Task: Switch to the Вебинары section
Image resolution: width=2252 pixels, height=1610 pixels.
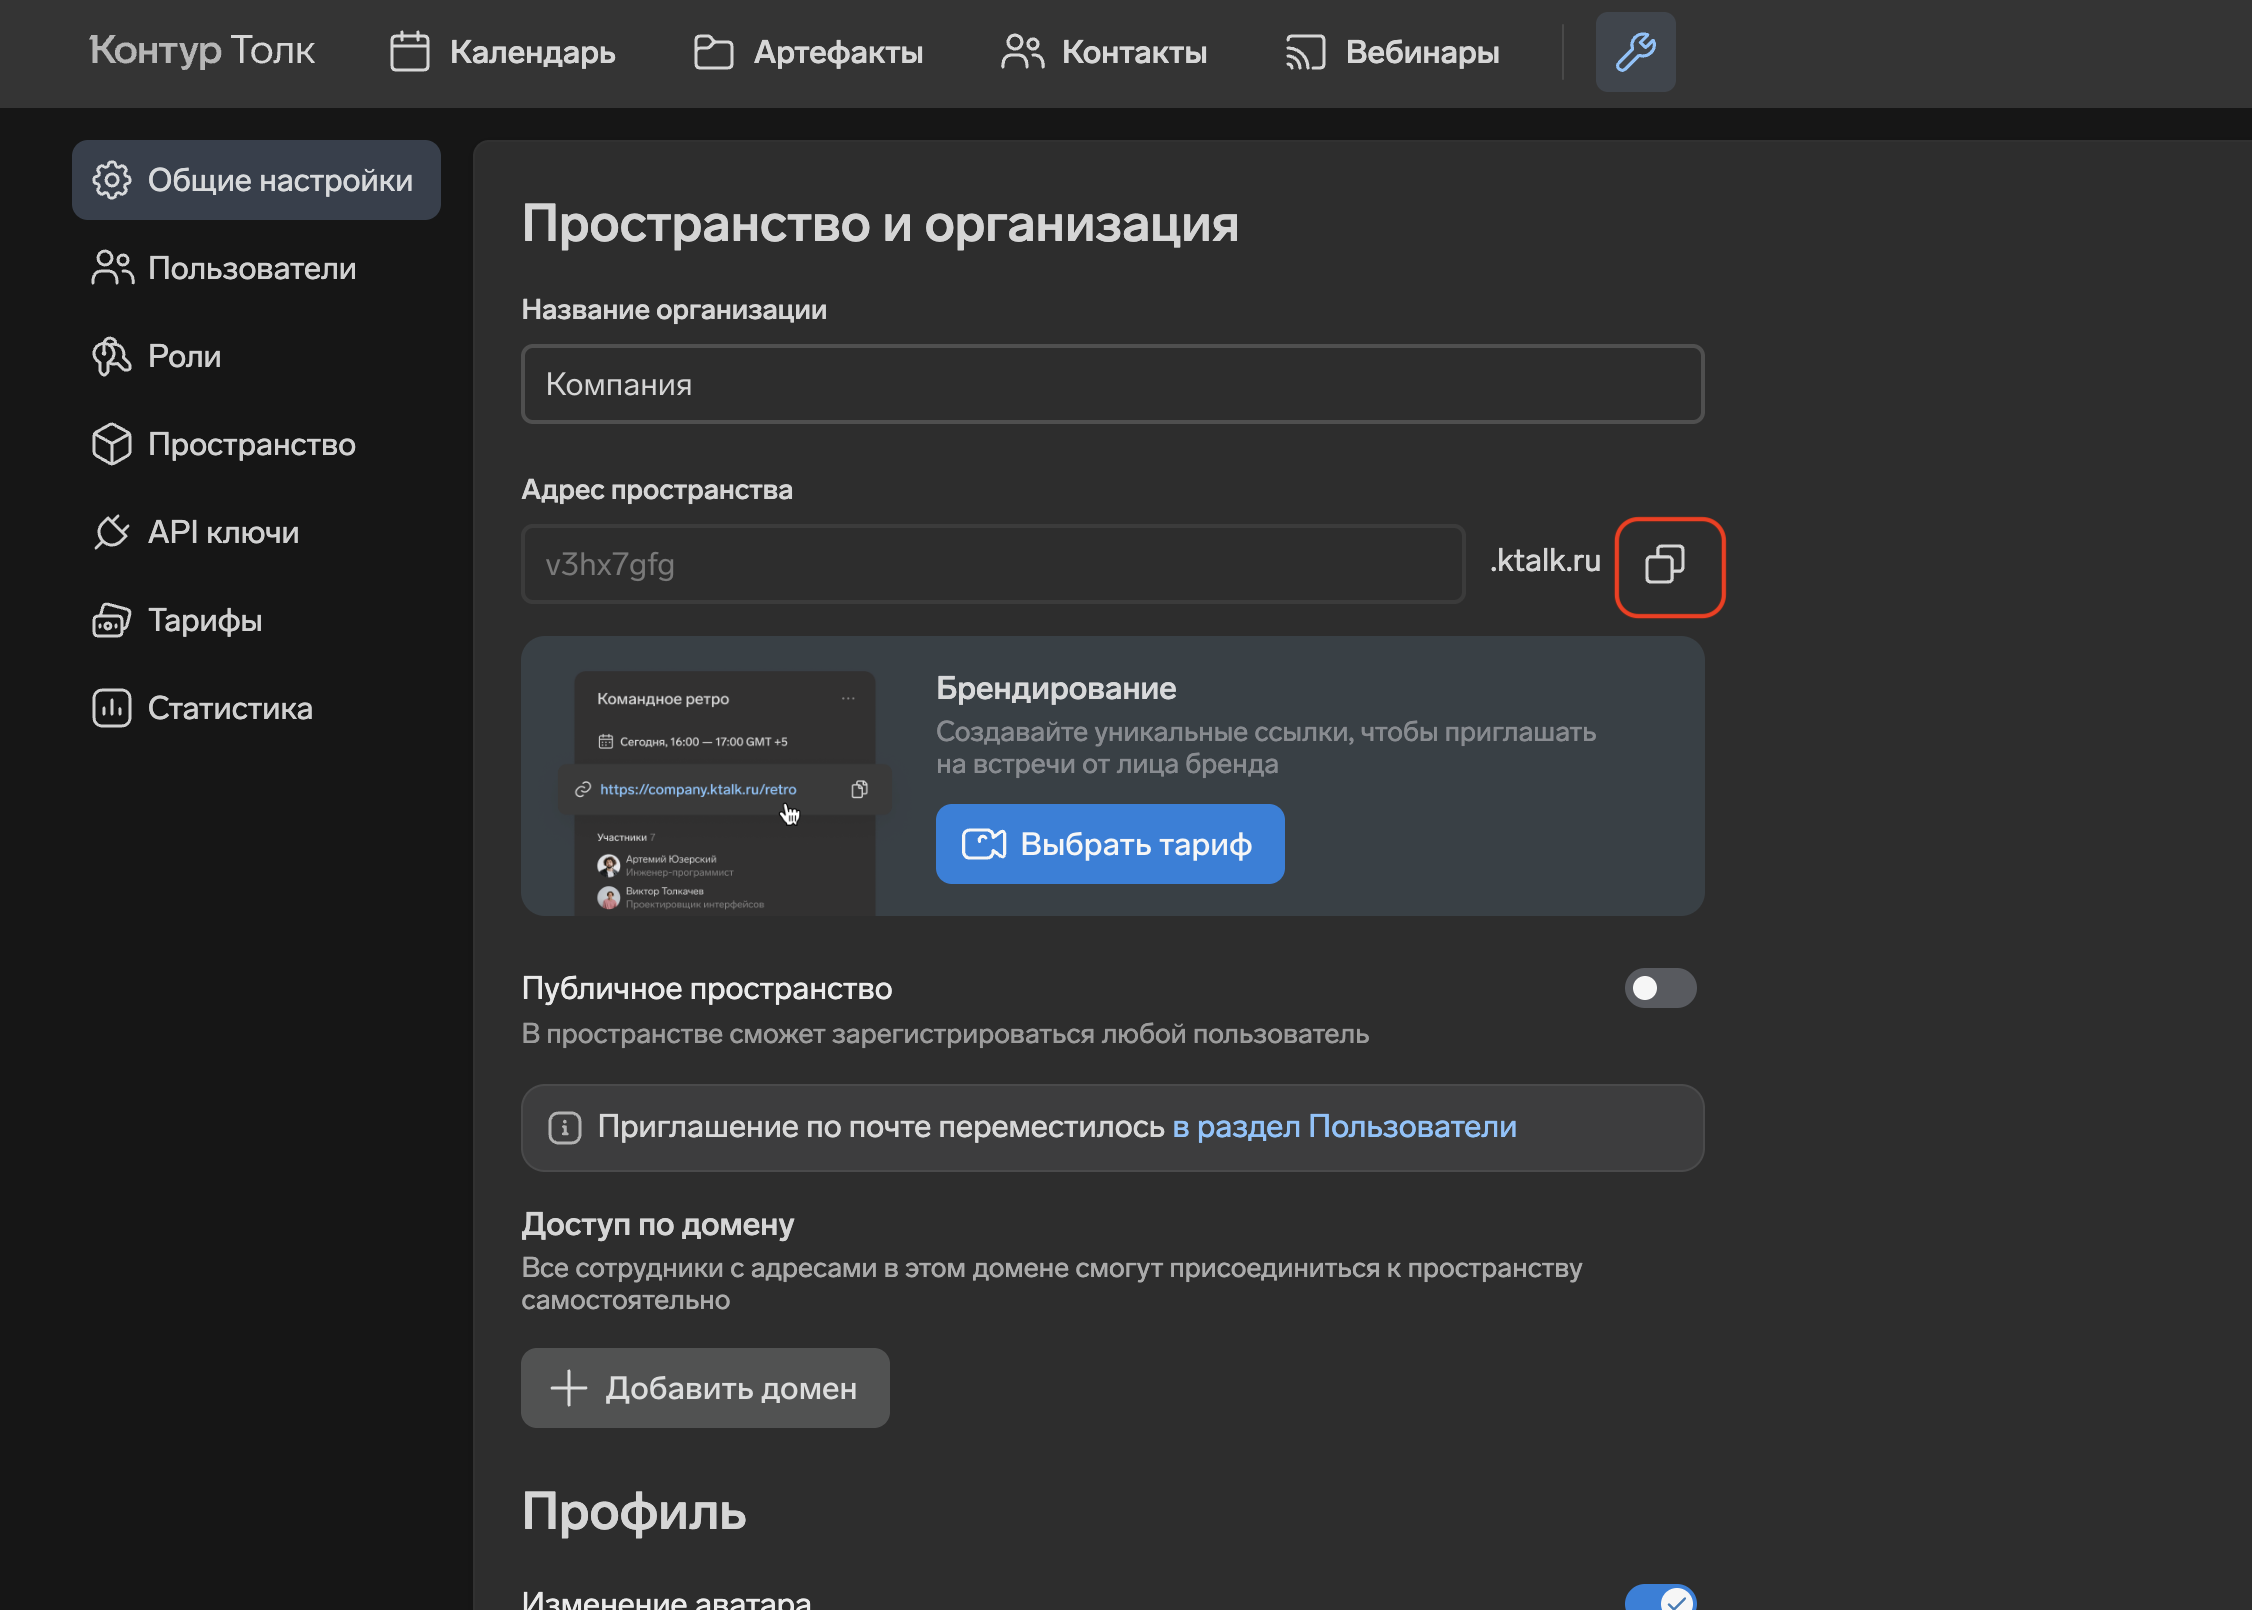Action: click(x=1392, y=52)
